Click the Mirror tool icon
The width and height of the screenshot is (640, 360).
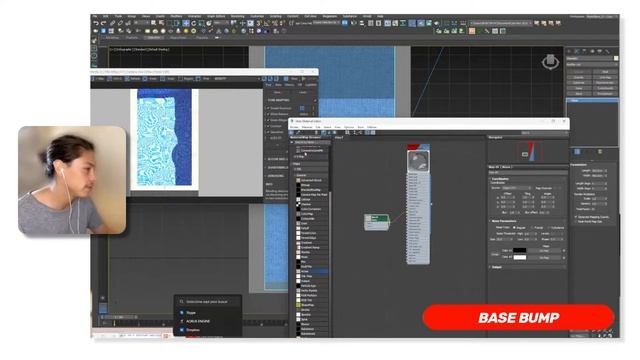(x=354, y=23)
